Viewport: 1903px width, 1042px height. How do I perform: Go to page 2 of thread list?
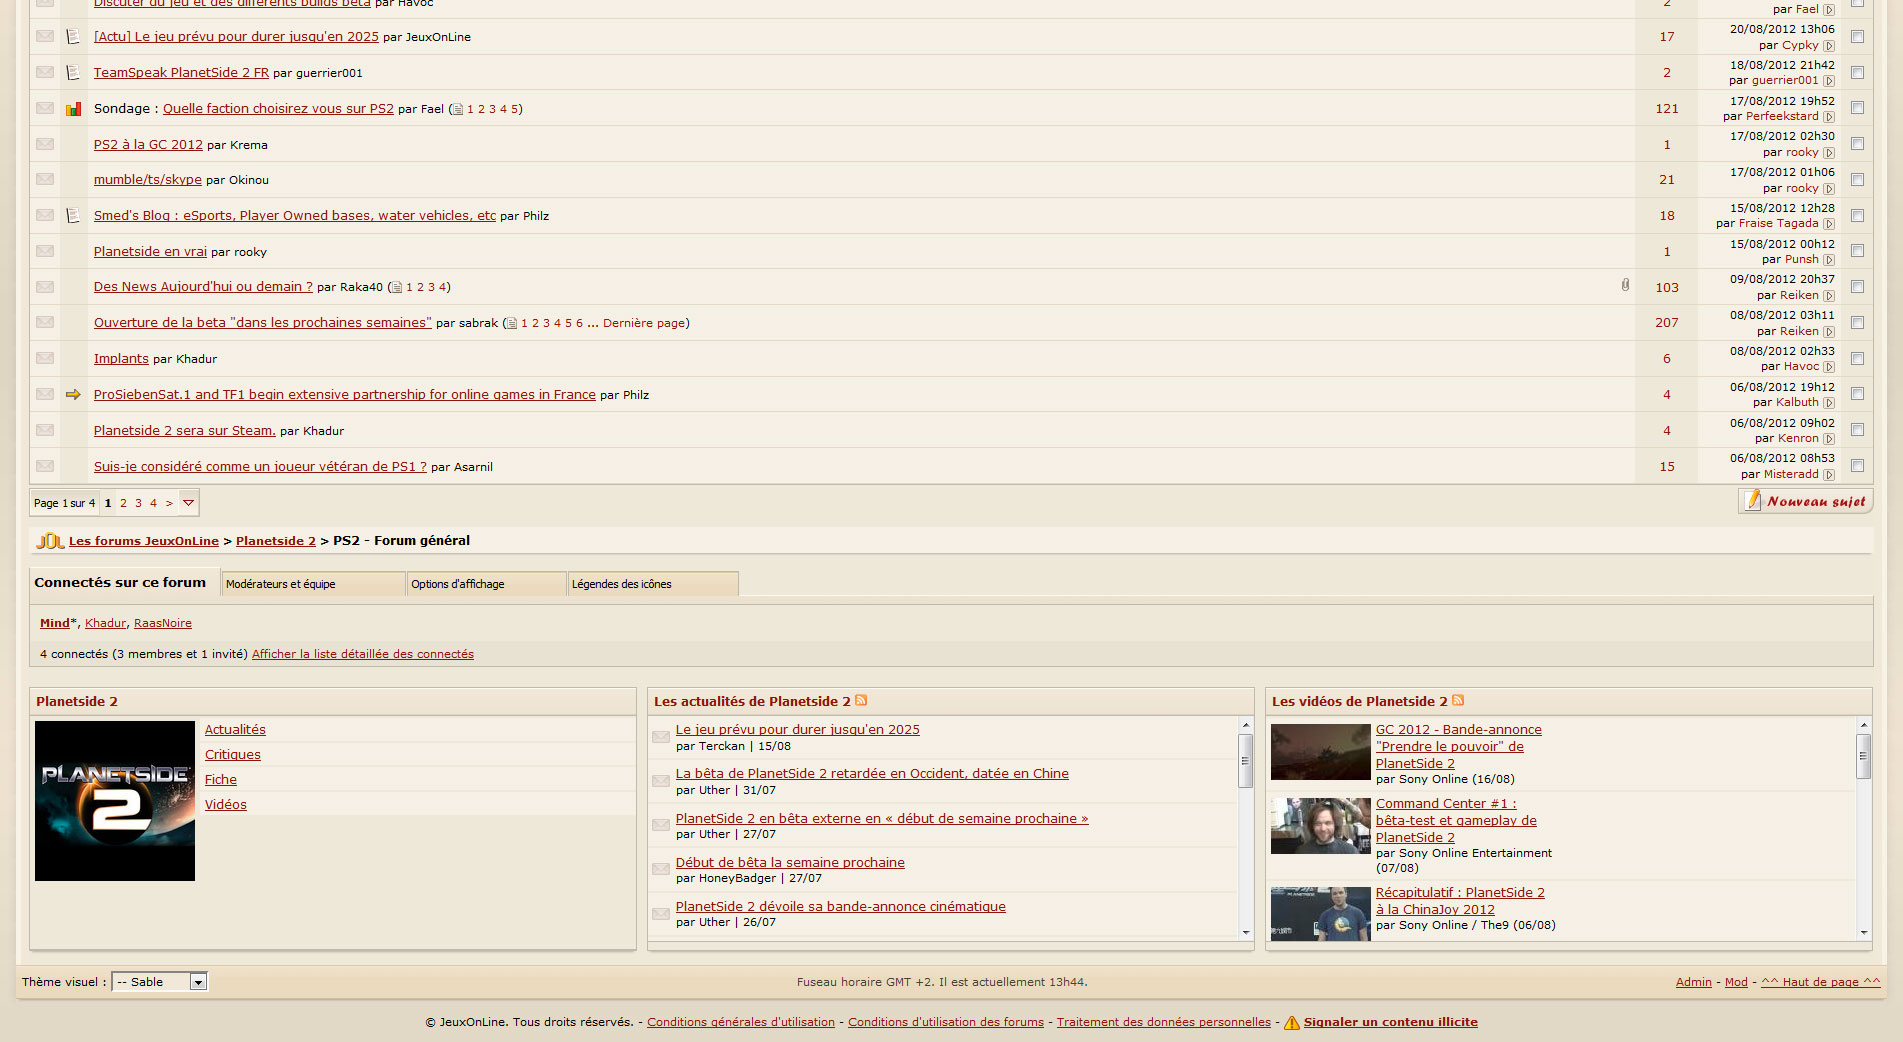click(123, 503)
